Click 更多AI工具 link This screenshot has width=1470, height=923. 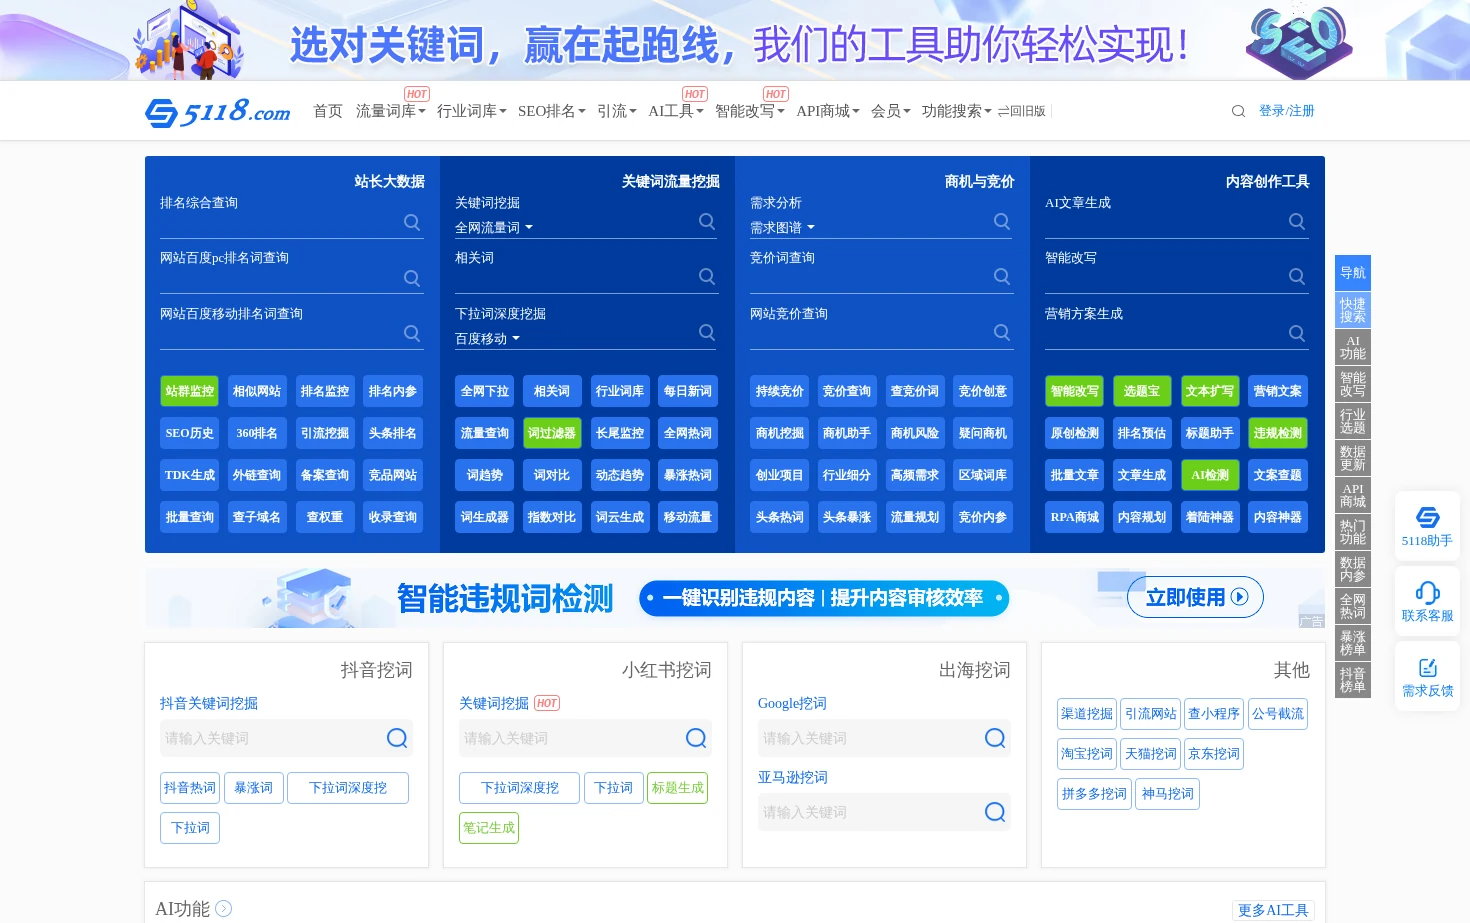pos(1273,910)
